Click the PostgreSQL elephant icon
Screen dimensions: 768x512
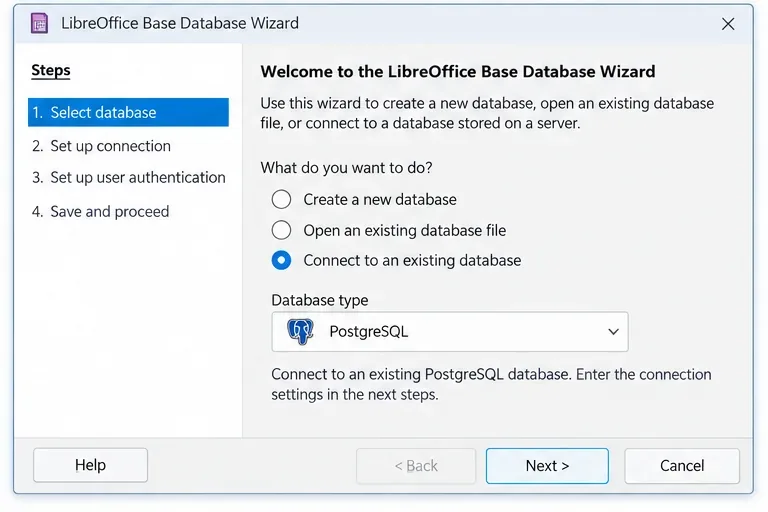click(x=300, y=332)
